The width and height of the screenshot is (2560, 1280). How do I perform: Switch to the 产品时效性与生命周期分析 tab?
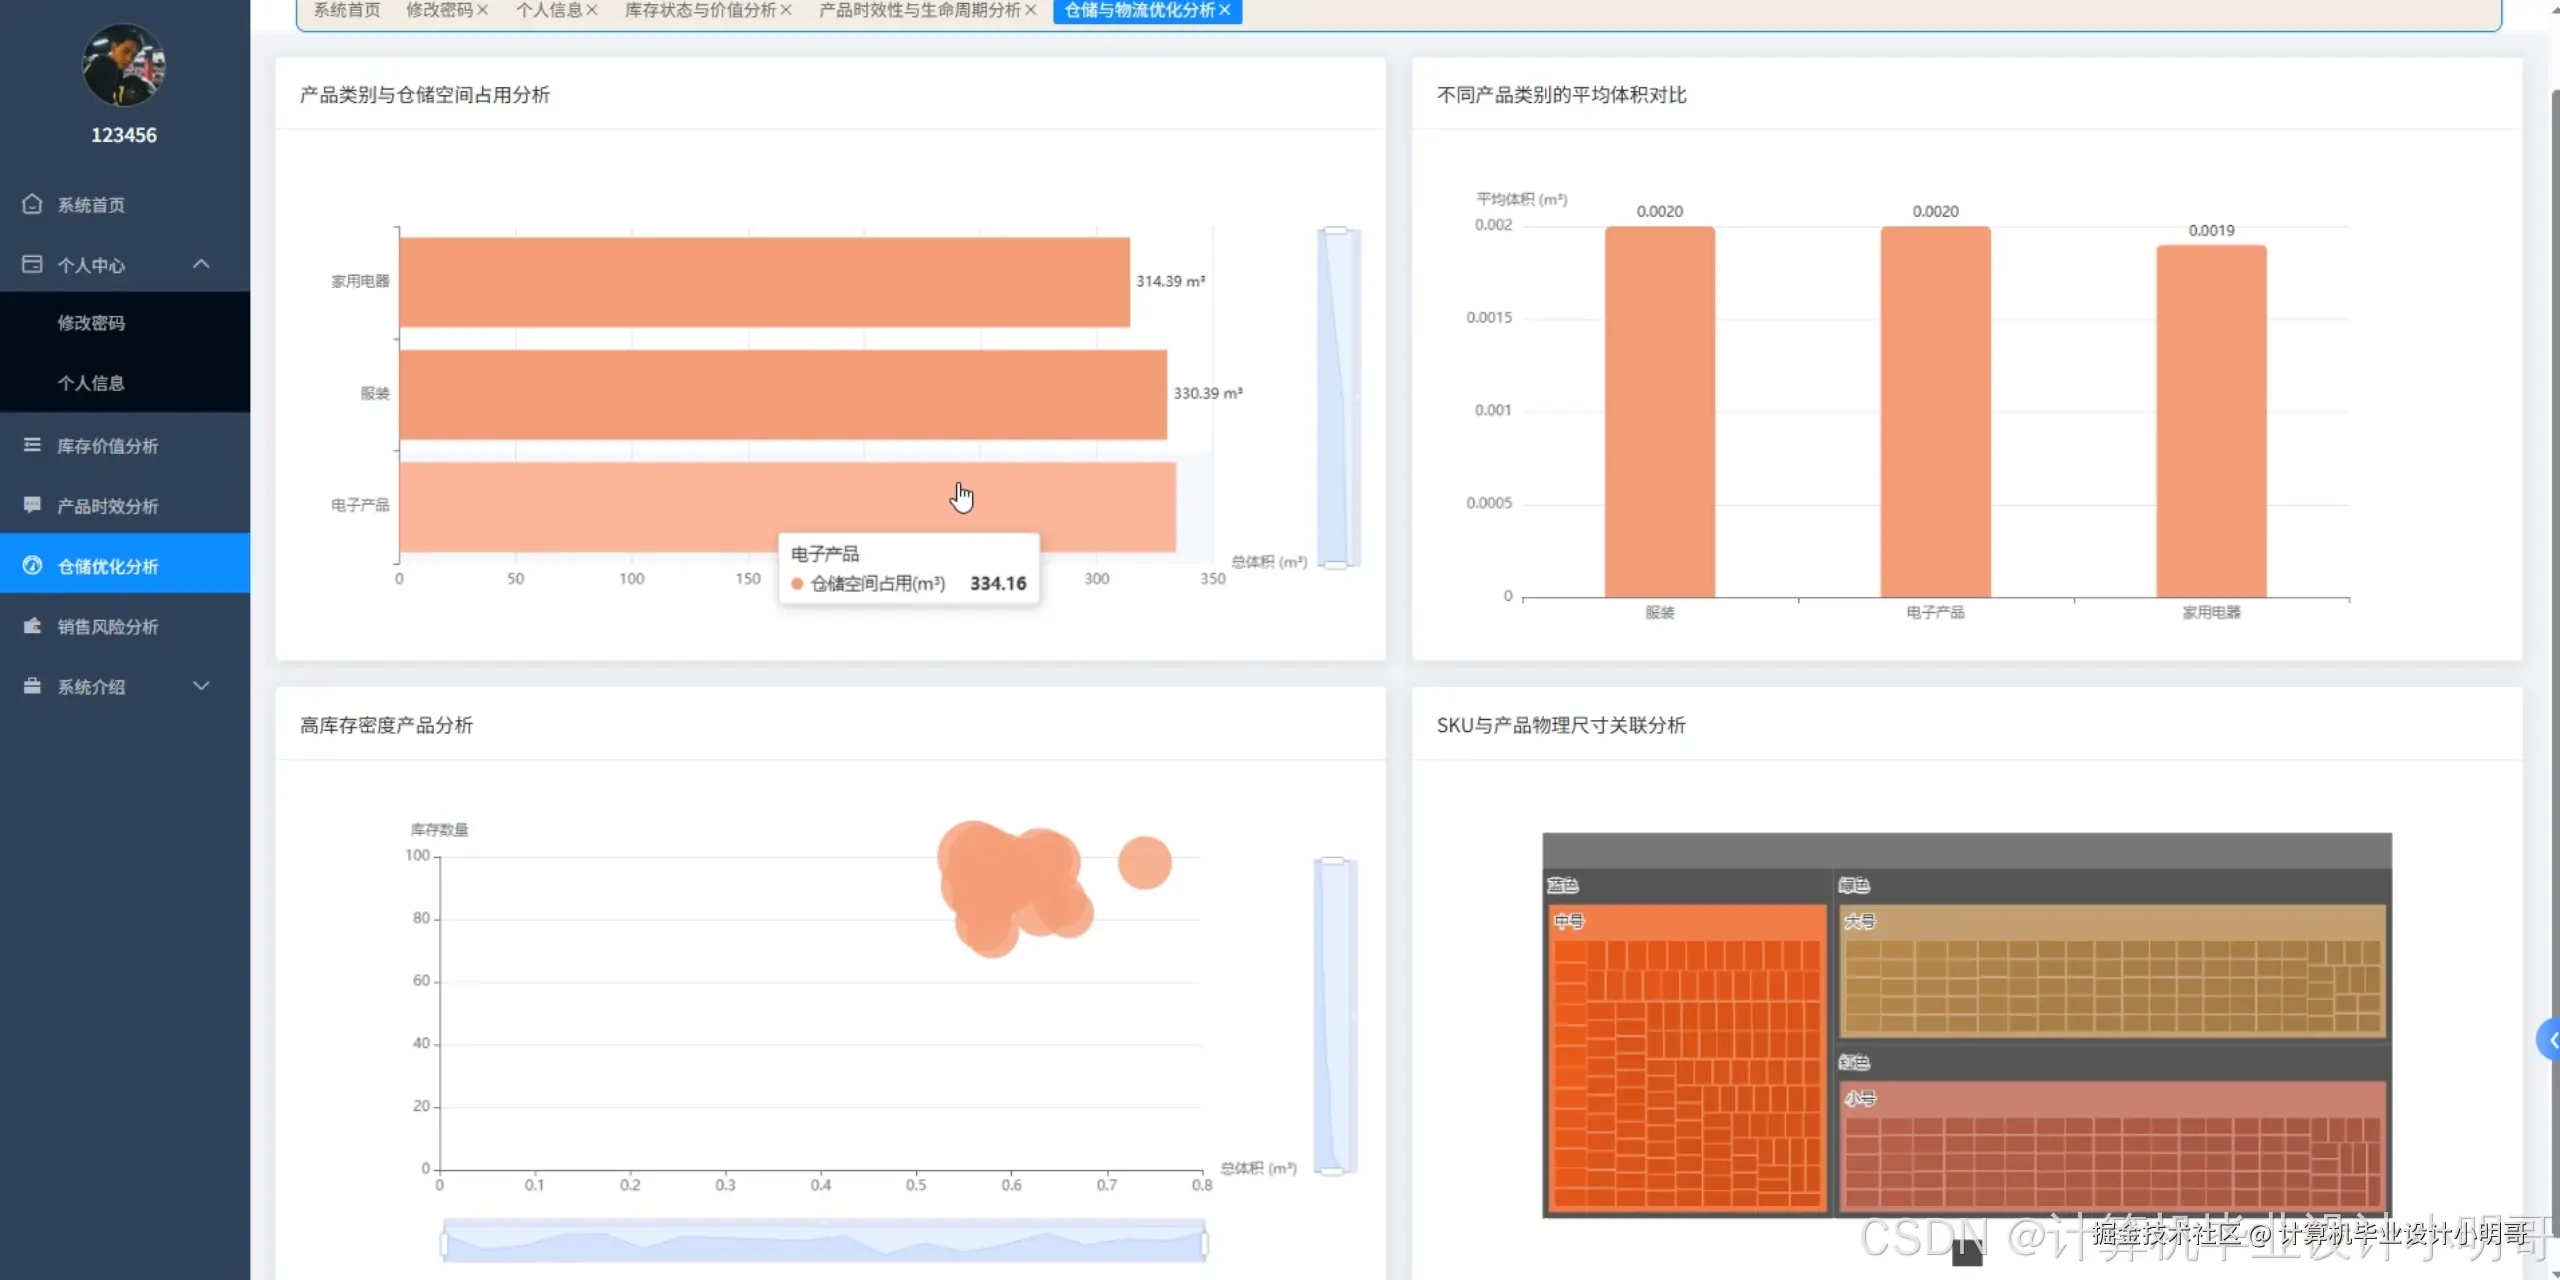click(919, 10)
